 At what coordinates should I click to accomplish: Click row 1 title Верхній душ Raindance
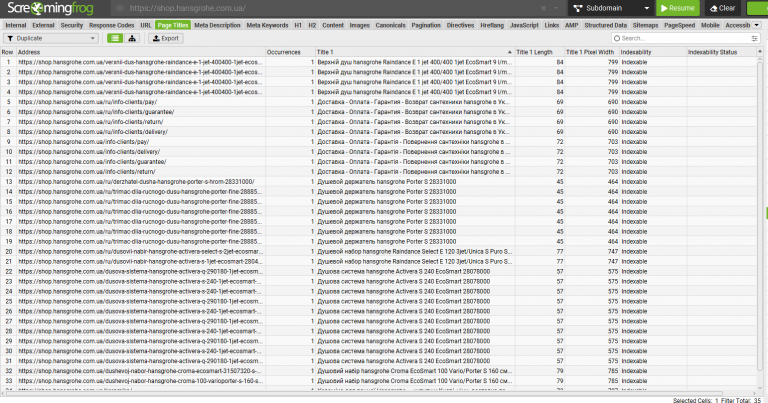[414, 62]
